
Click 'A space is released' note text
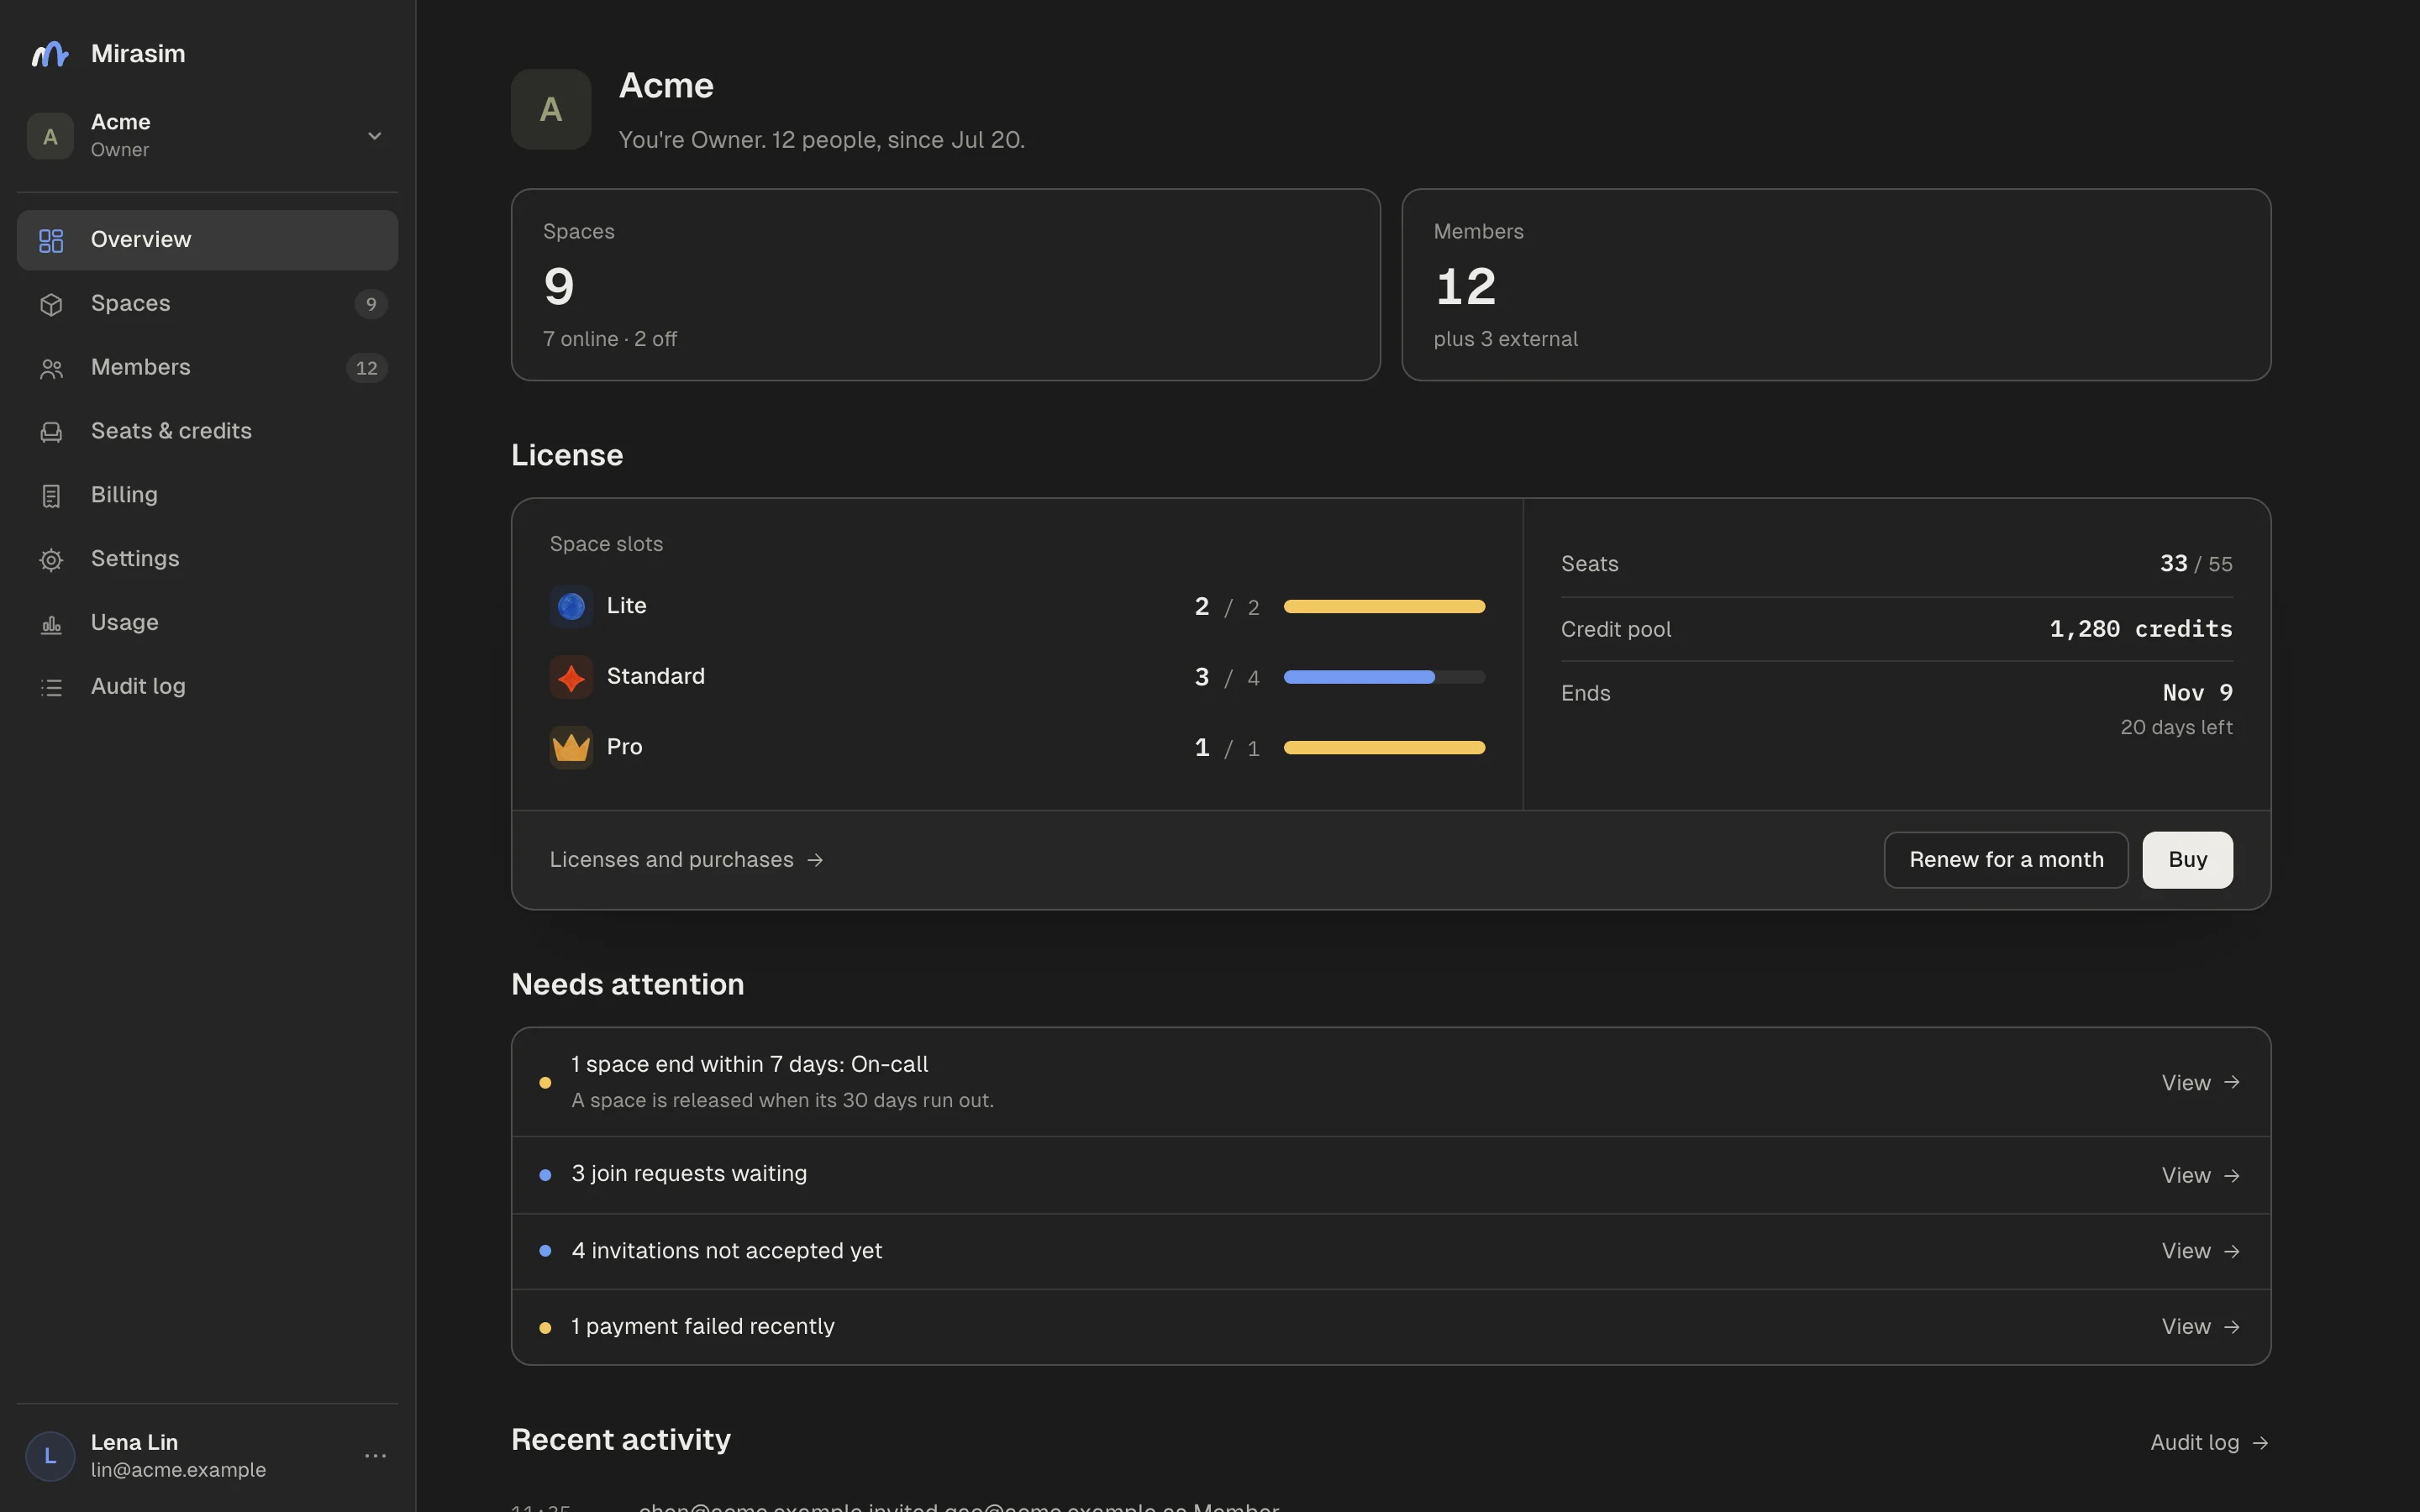(x=782, y=1100)
